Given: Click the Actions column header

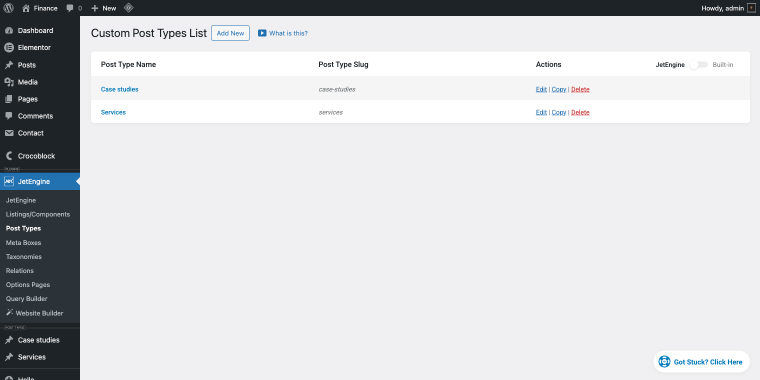Looking at the screenshot, I should pos(548,64).
